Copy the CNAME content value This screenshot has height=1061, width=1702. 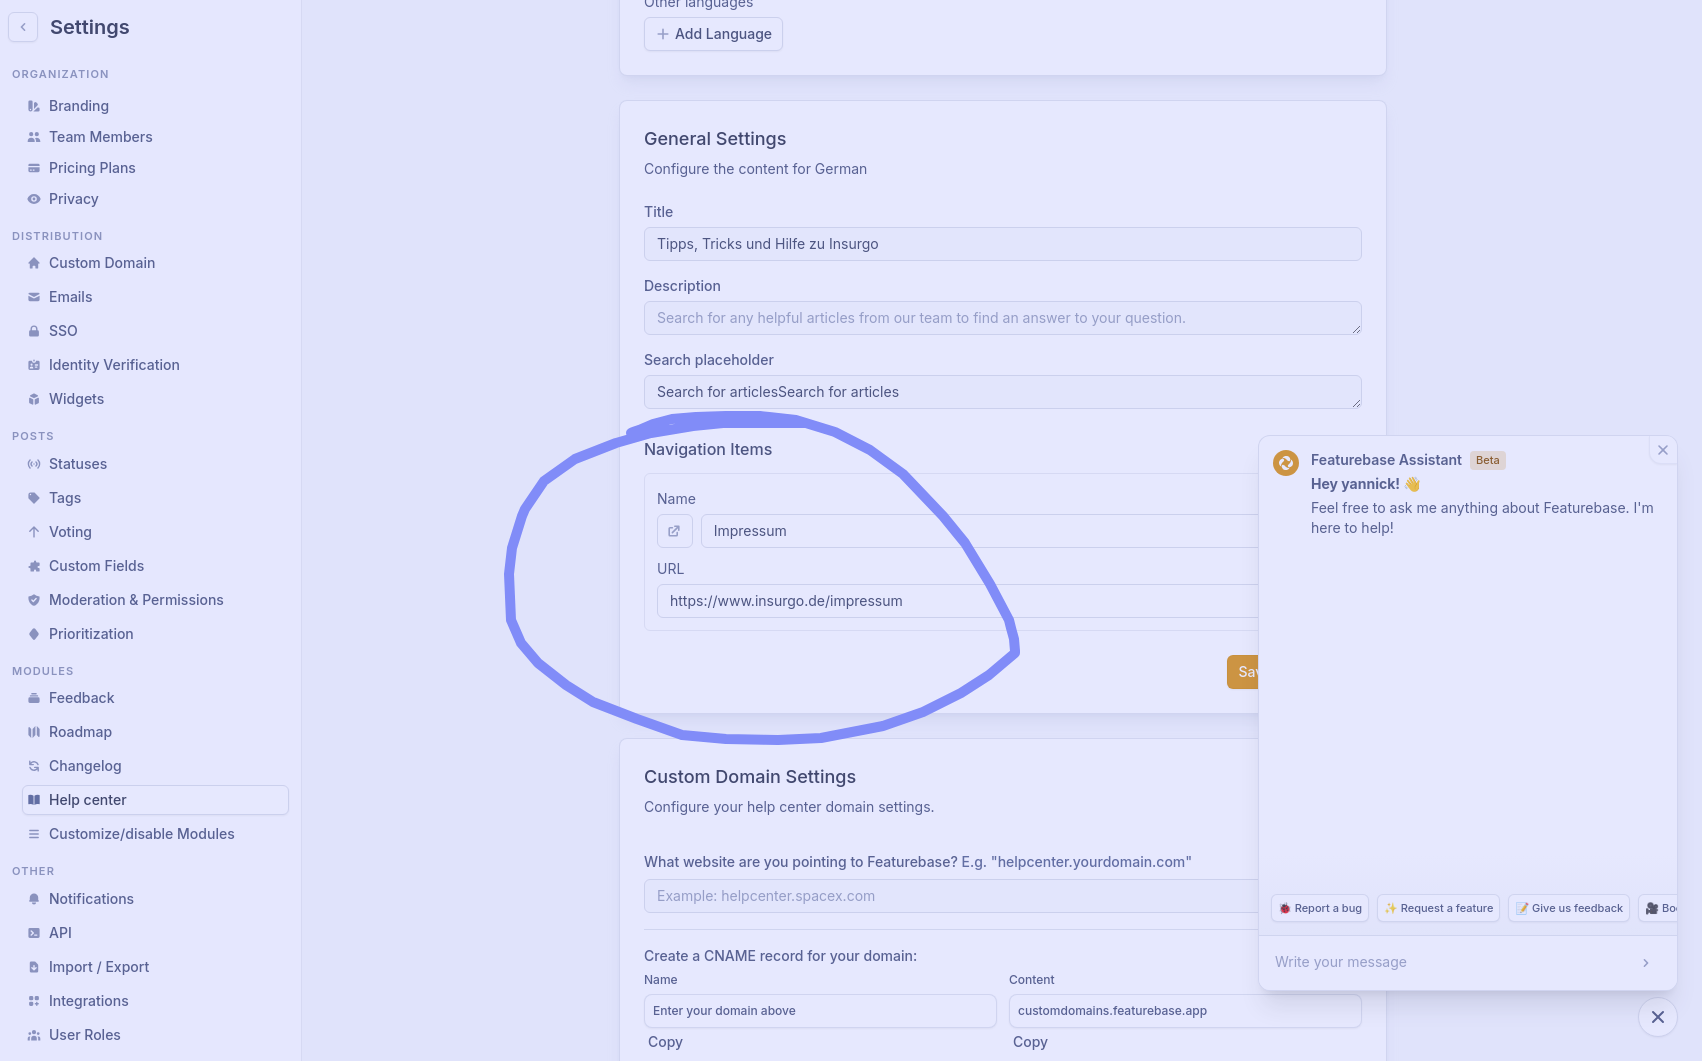pos(1030,1042)
